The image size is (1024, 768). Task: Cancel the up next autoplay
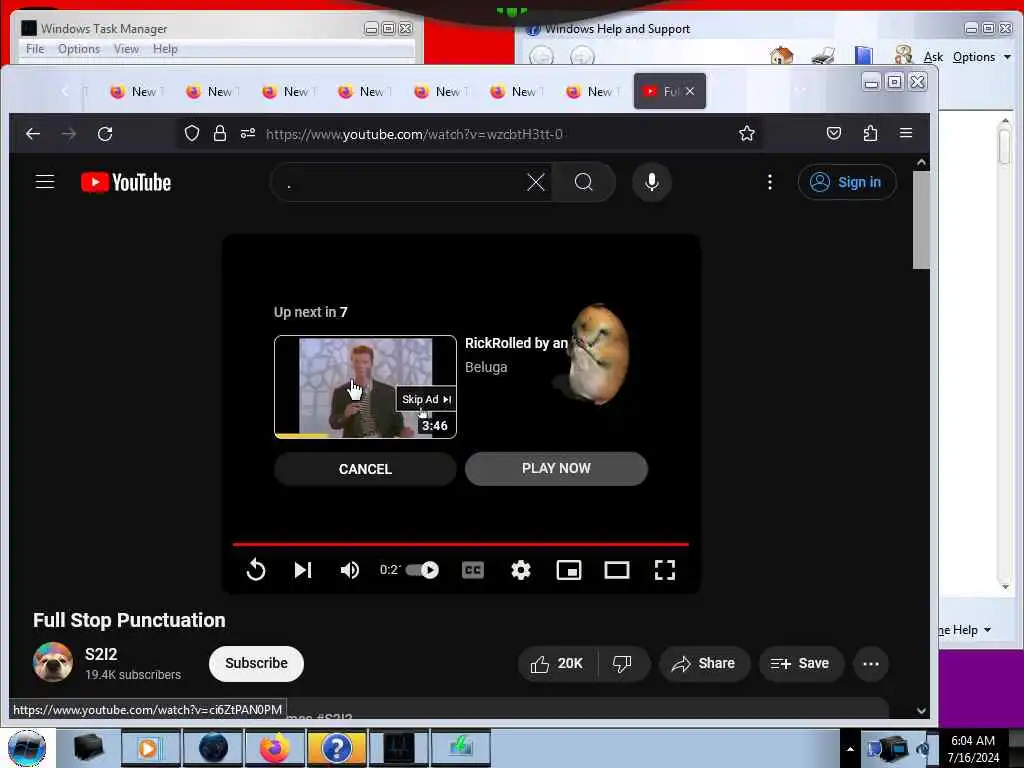tap(365, 469)
